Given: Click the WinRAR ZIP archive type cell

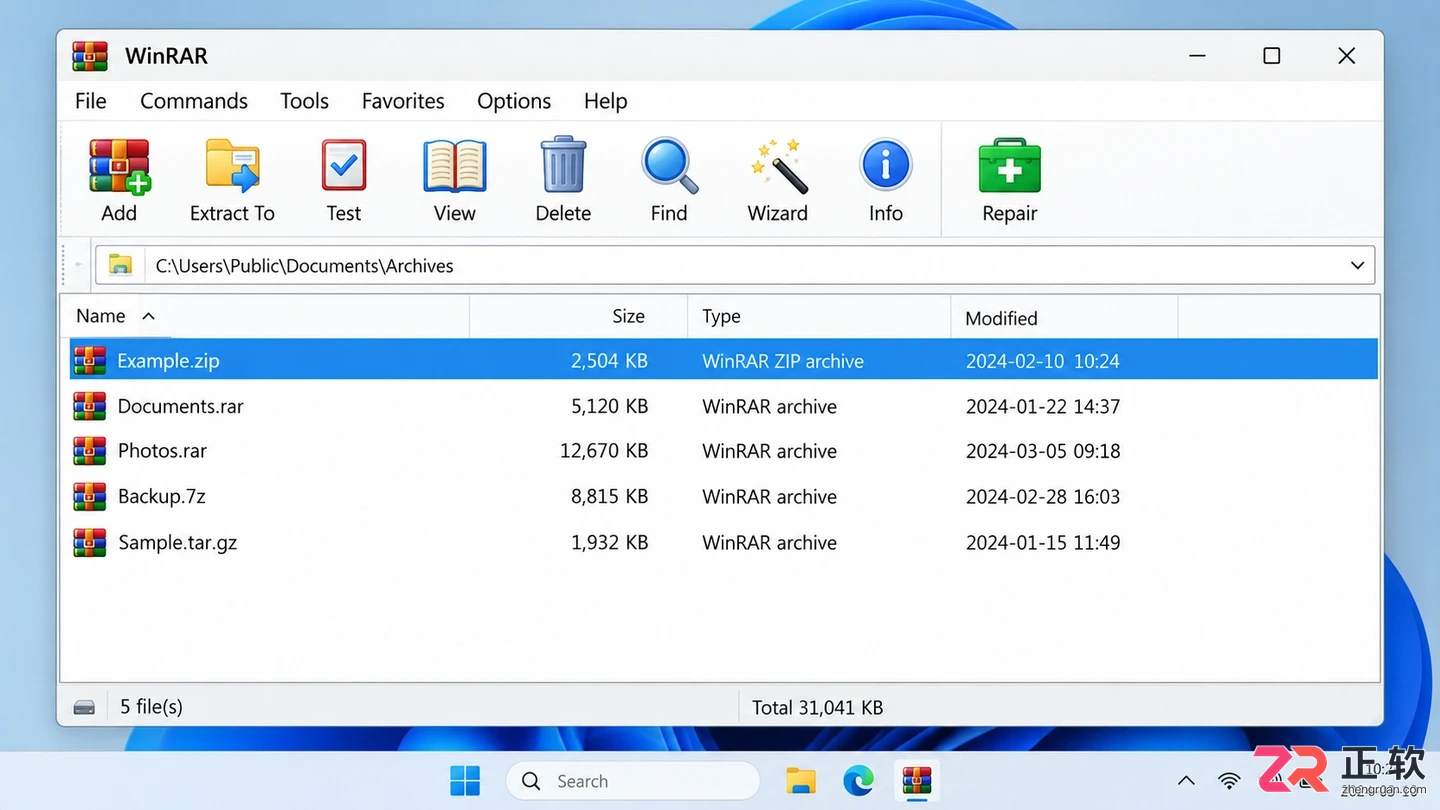Looking at the screenshot, I should point(783,361).
